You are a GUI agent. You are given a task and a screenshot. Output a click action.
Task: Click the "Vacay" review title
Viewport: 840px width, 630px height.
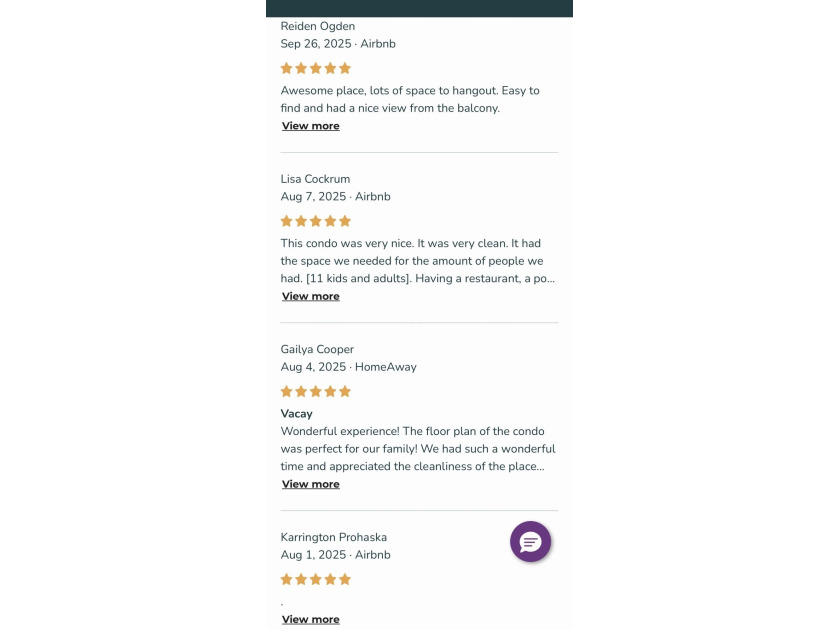[297, 414]
